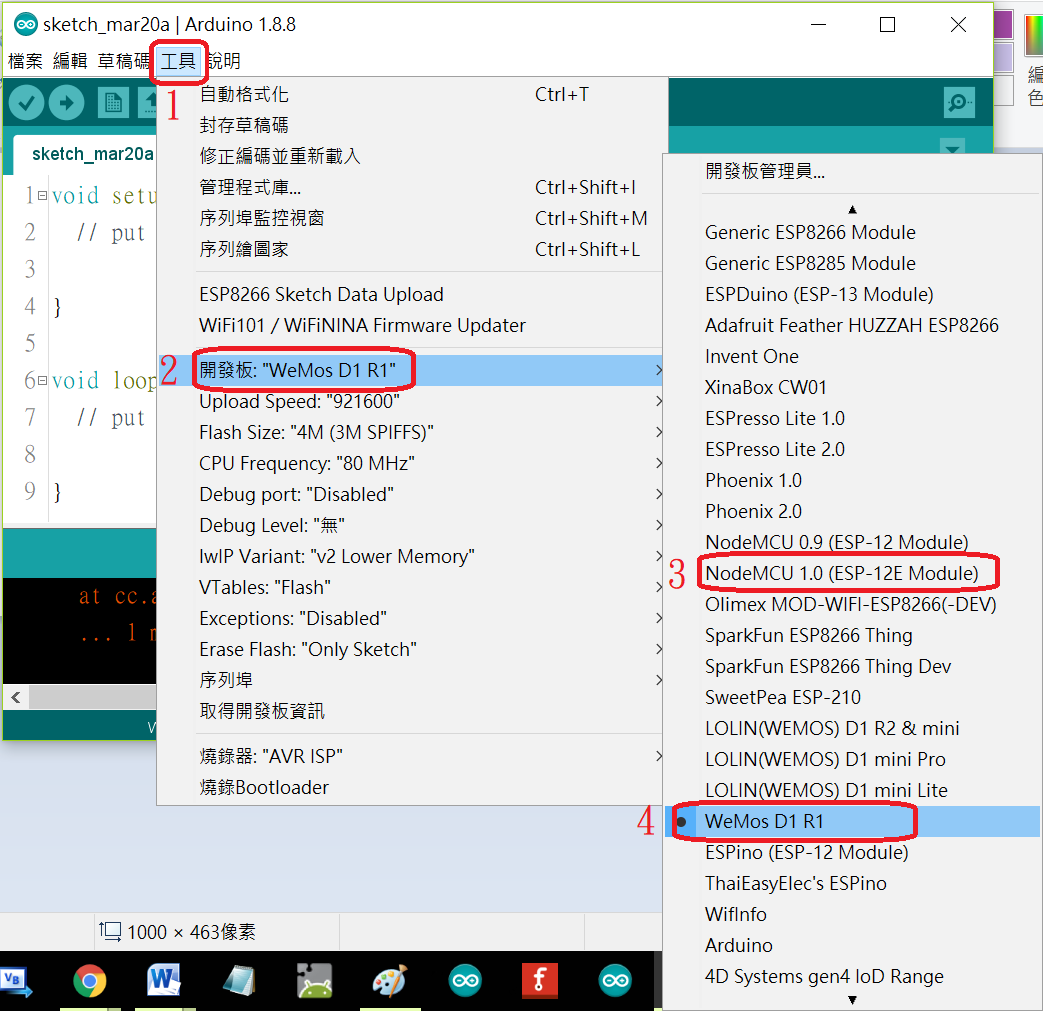Select Generic ESP8266 Module board

852,232
